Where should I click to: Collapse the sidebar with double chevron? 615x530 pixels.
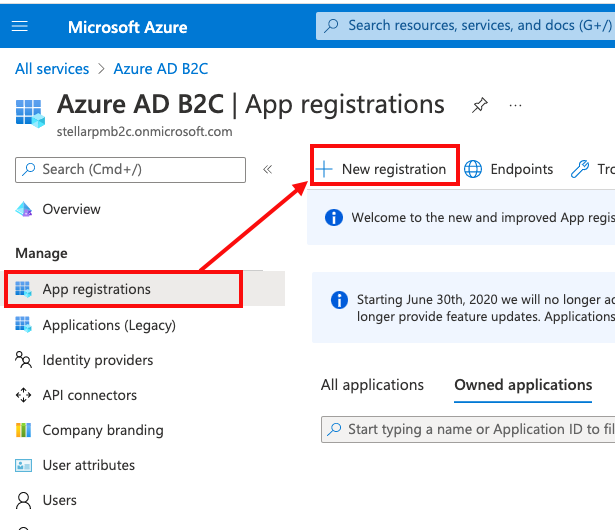point(267,170)
